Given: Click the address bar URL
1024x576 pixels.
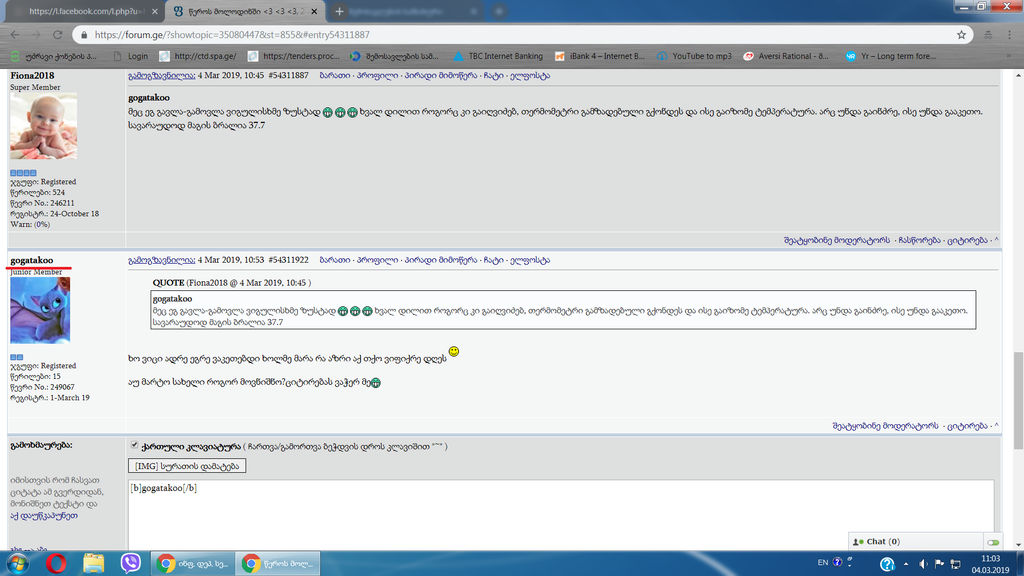Looking at the screenshot, I should tap(232, 35).
